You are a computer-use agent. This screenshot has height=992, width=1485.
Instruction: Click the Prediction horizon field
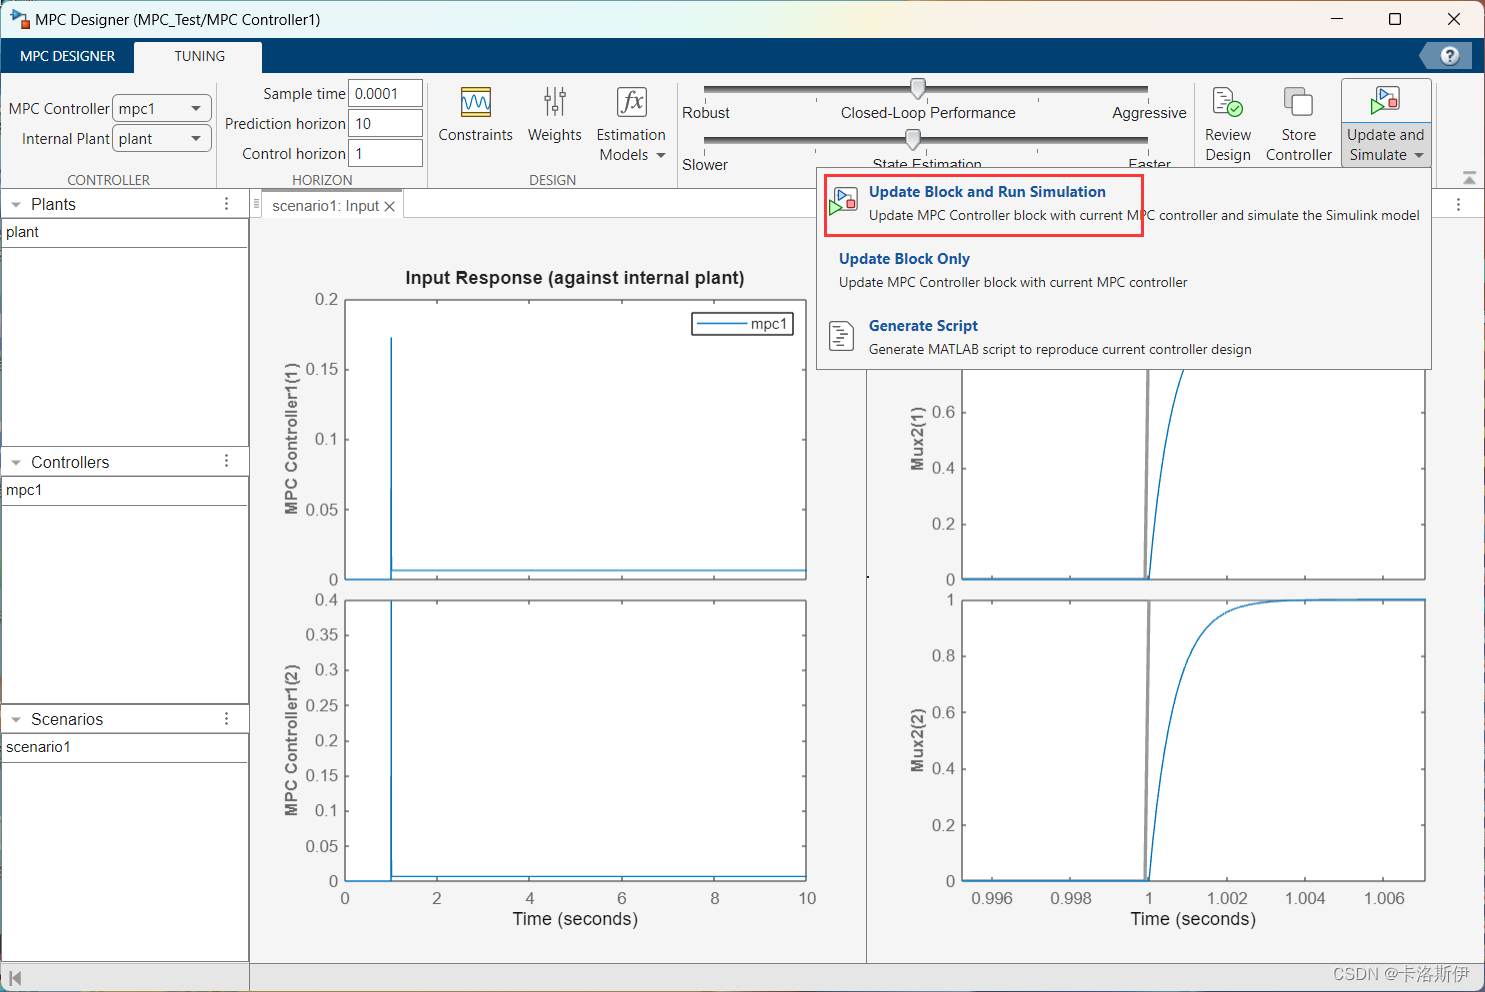[x=385, y=124]
